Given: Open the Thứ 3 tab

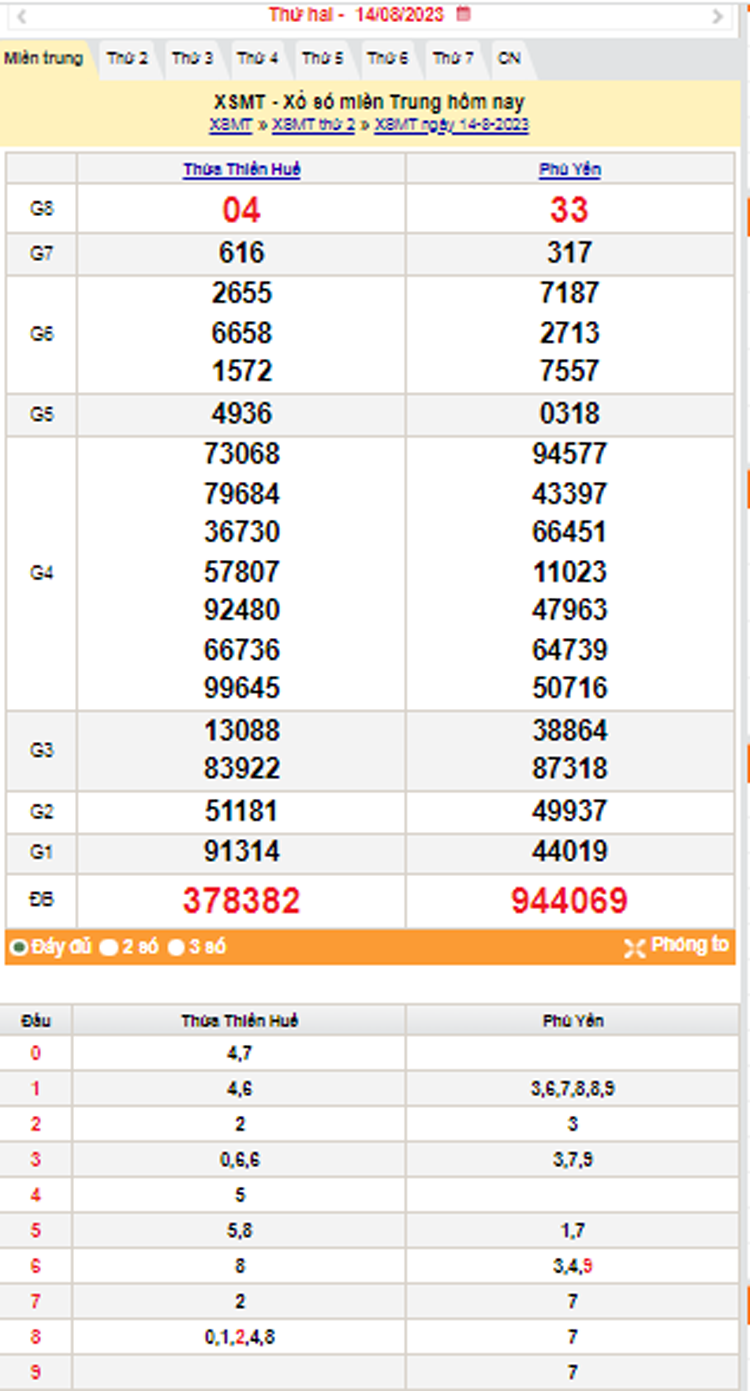Looking at the screenshot, I should coord(192,59).
